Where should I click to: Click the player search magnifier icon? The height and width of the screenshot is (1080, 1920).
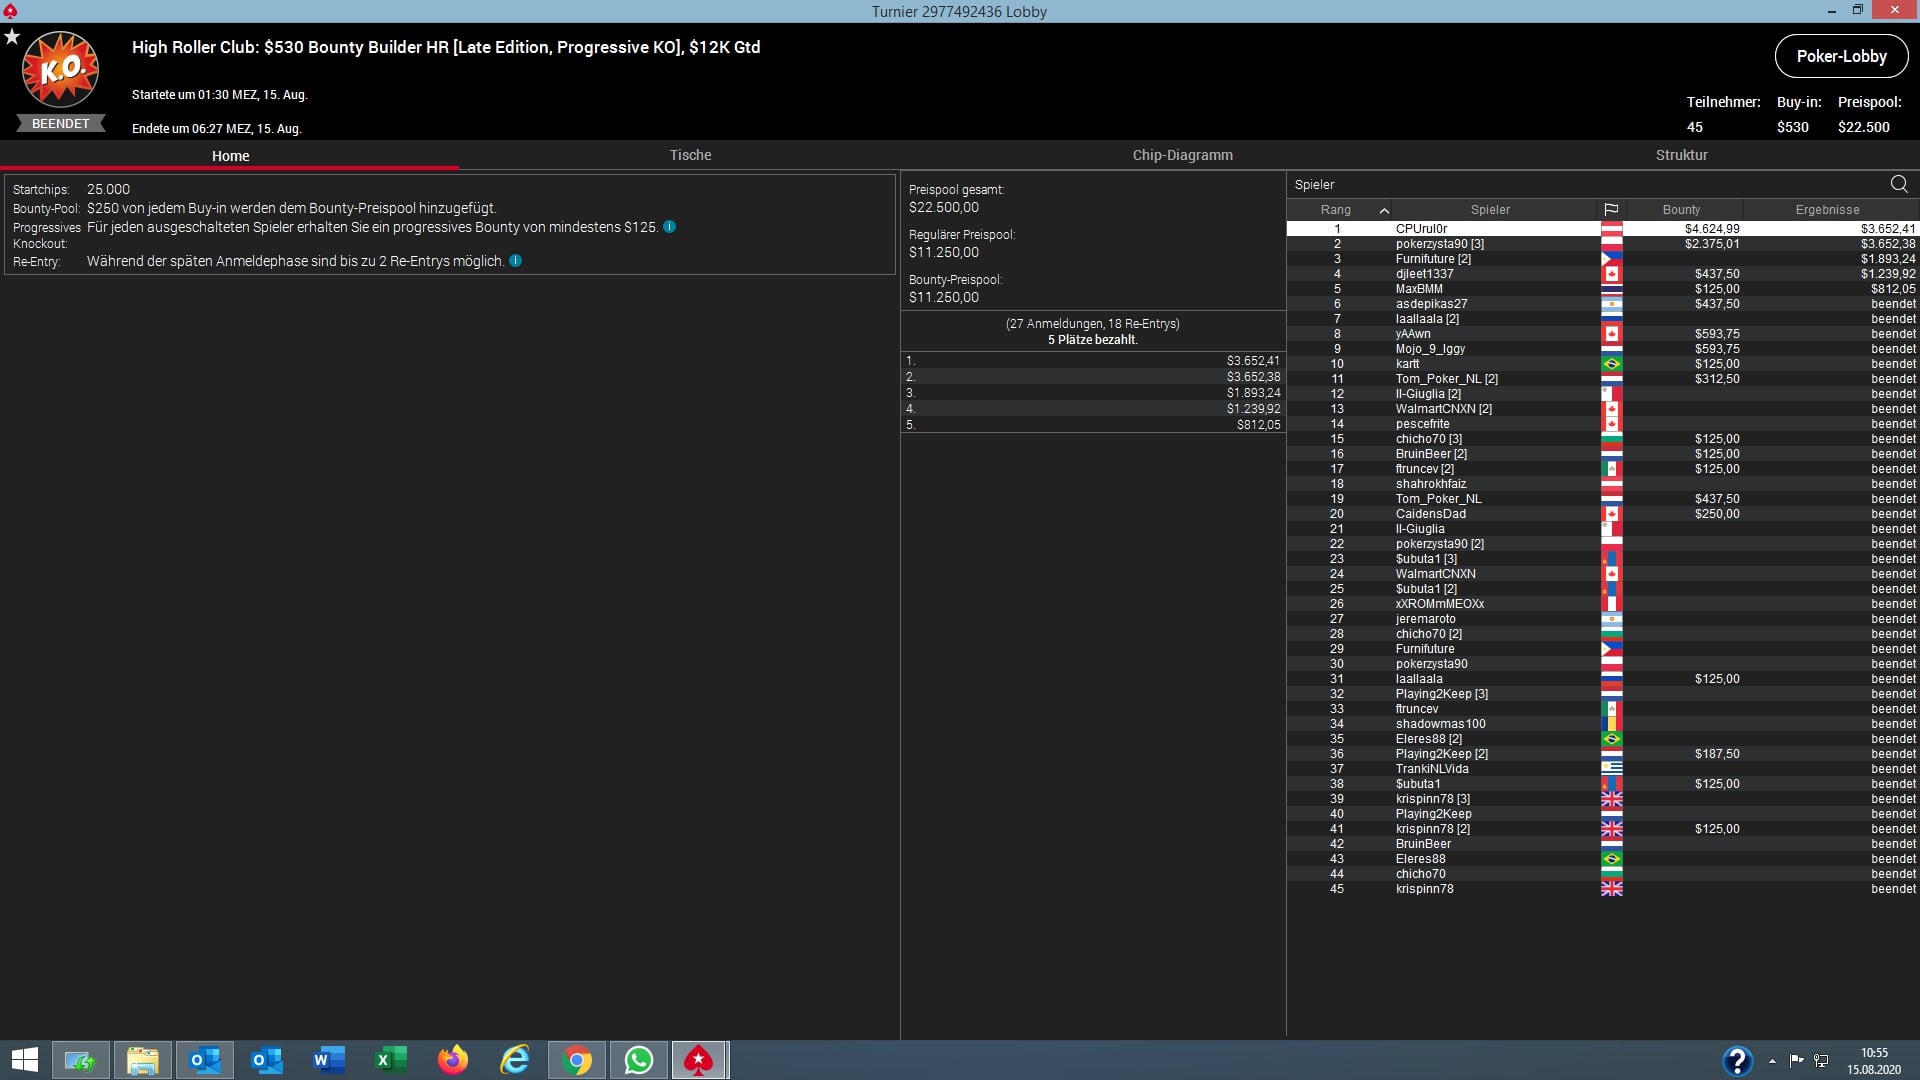(1899, 184)
